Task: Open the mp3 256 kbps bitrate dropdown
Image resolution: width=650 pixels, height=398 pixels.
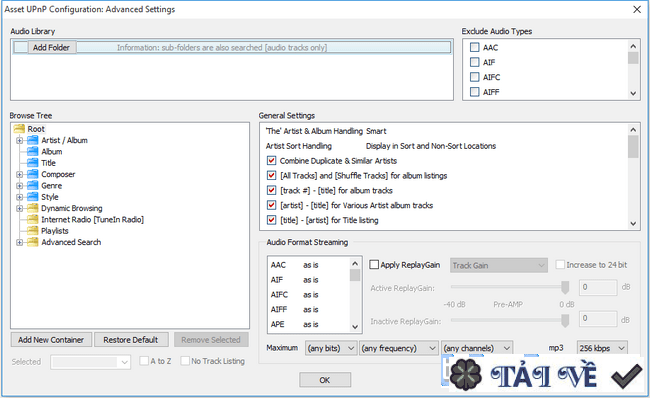Action: (602, 348)
